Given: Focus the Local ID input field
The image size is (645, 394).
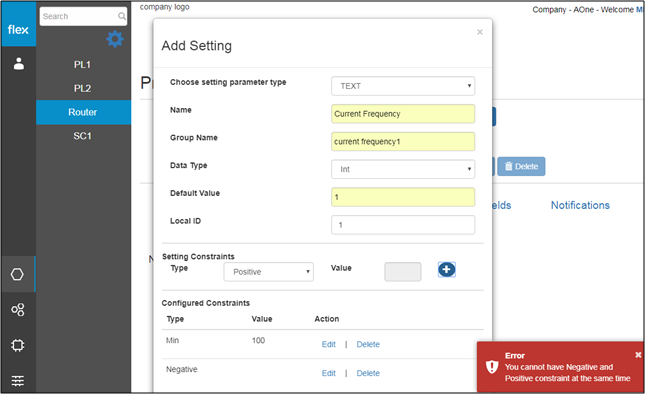Looking at the screenshot, I should coord(403,225).
